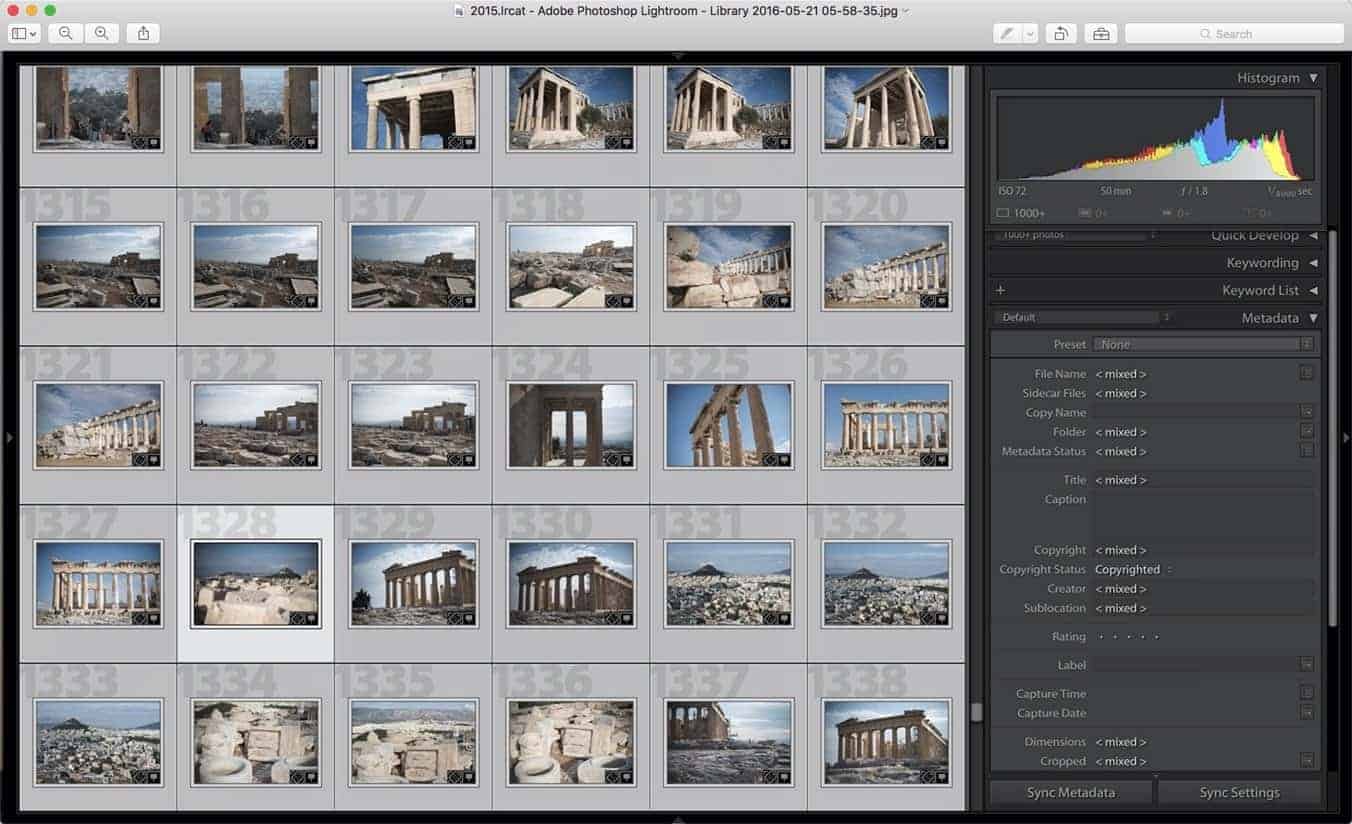Show the Markup toolbox toolbar
The height and width of the screenshot is (824, 1352).
[x=1101, y=33]
